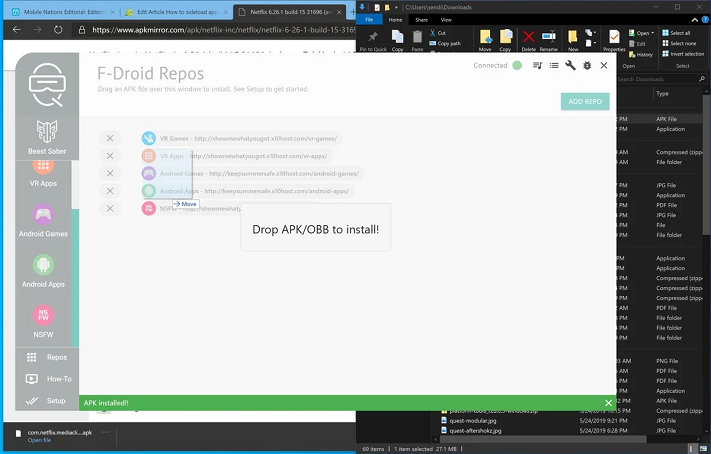Open the Android Games category
This screenshot has width=711, height=454.
coord(43,220)
